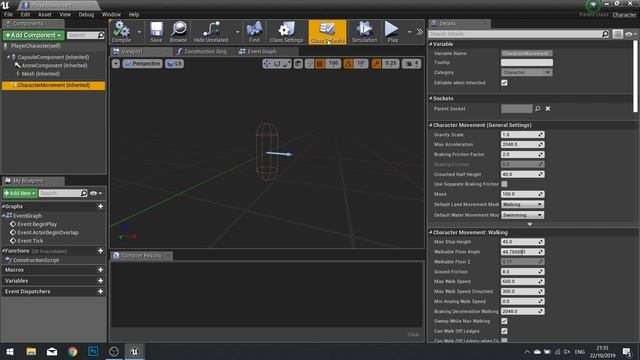Open Hide Unrelated options dropdown
640x360 pixels.
pyautogui.click(x=237, y=32)
